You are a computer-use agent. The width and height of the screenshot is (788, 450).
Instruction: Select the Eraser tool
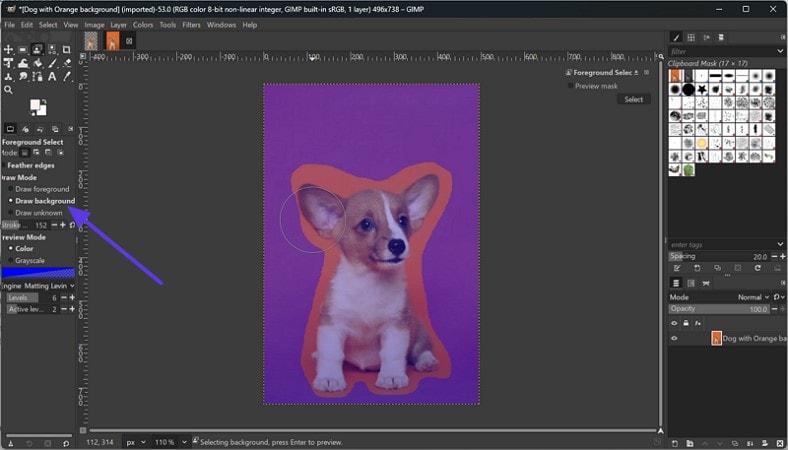tap(66, 63)
